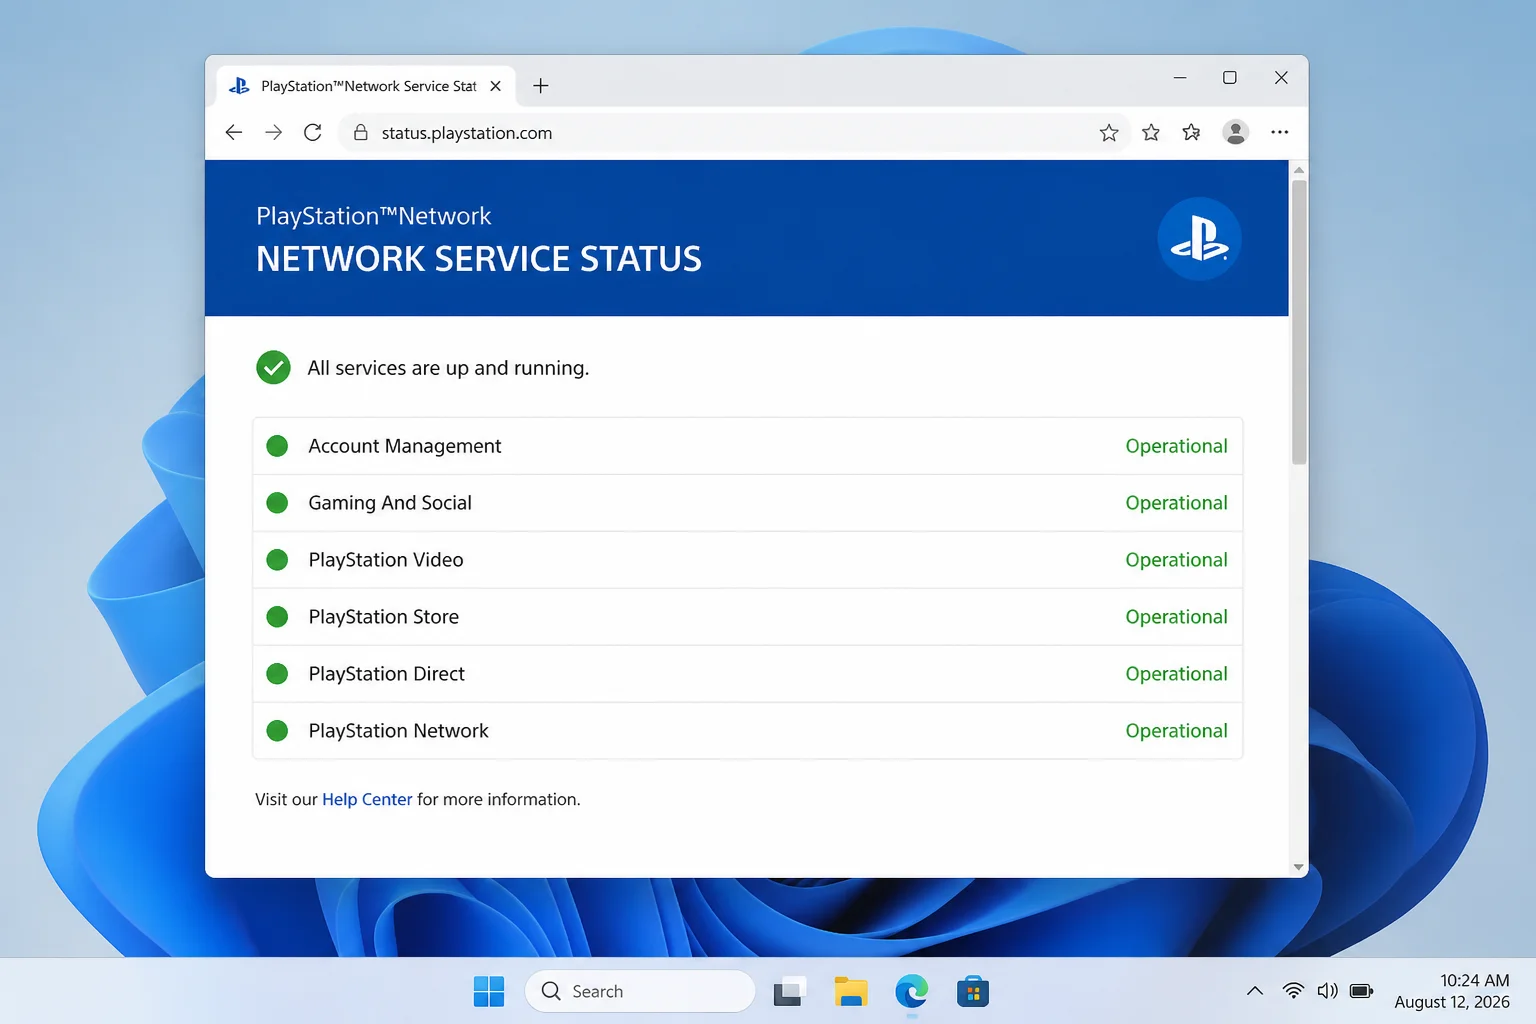This screenshot has height=1024, width=1536.
Task: Click the green dot beside PlayStation Store
Action: [x=277, y=617]
